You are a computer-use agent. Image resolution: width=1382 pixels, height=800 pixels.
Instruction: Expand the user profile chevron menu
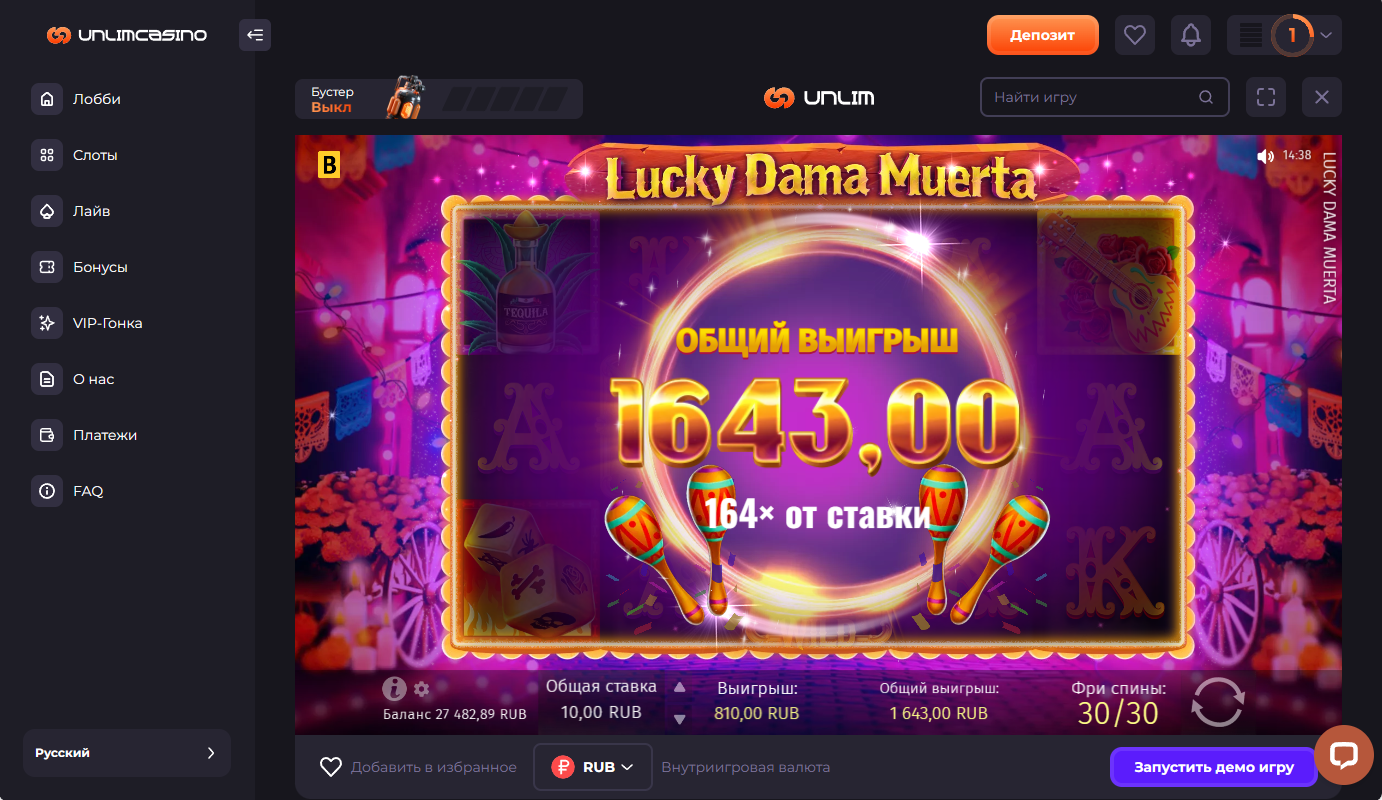tap(1326, 35)
